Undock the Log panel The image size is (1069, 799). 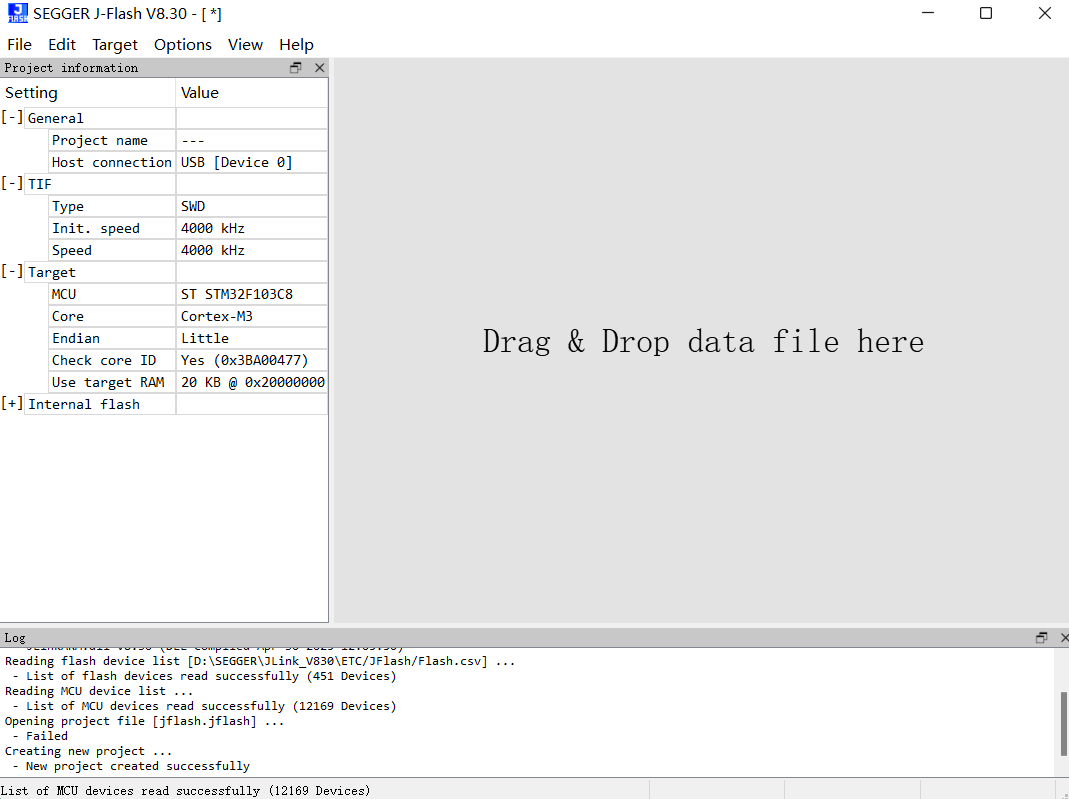[1041, 637]
